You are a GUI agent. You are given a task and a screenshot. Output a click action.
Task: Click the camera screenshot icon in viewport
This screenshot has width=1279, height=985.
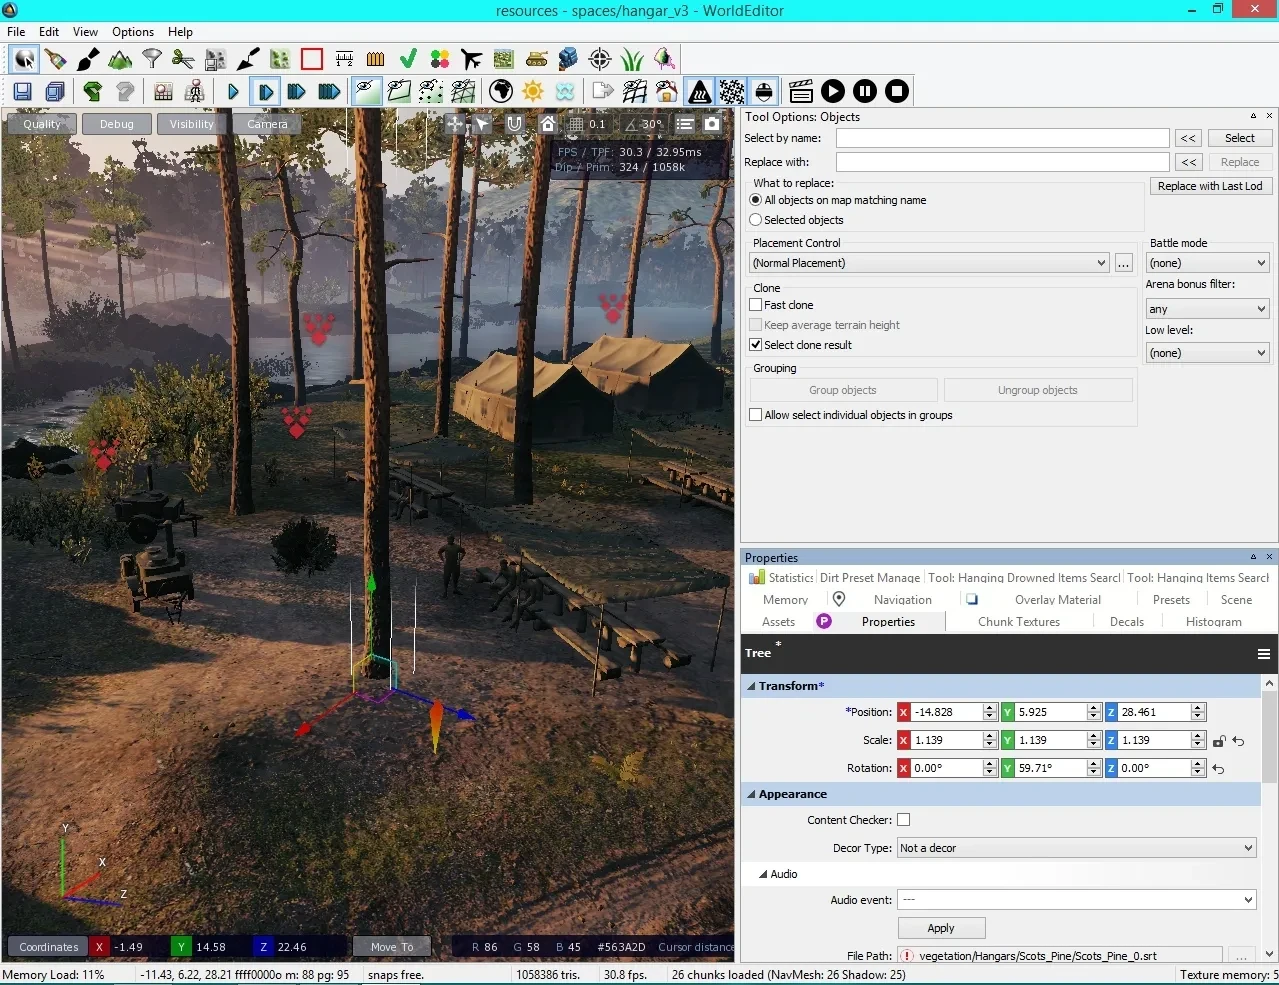click(712, 124)
